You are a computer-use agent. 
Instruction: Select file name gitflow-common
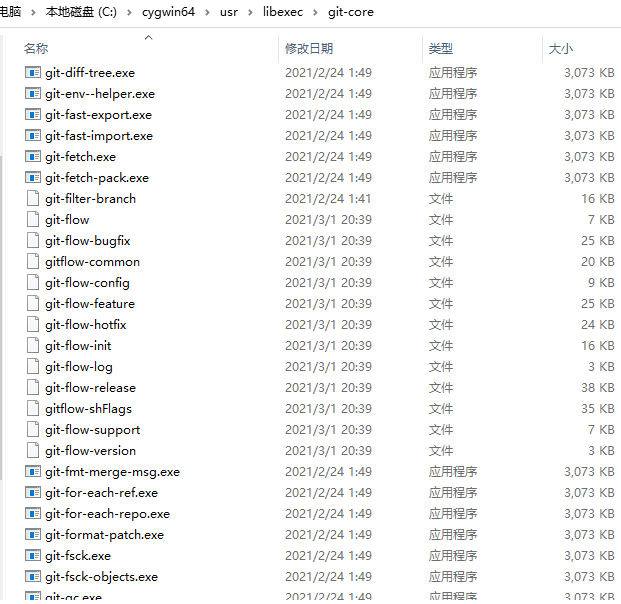(92, 262)
